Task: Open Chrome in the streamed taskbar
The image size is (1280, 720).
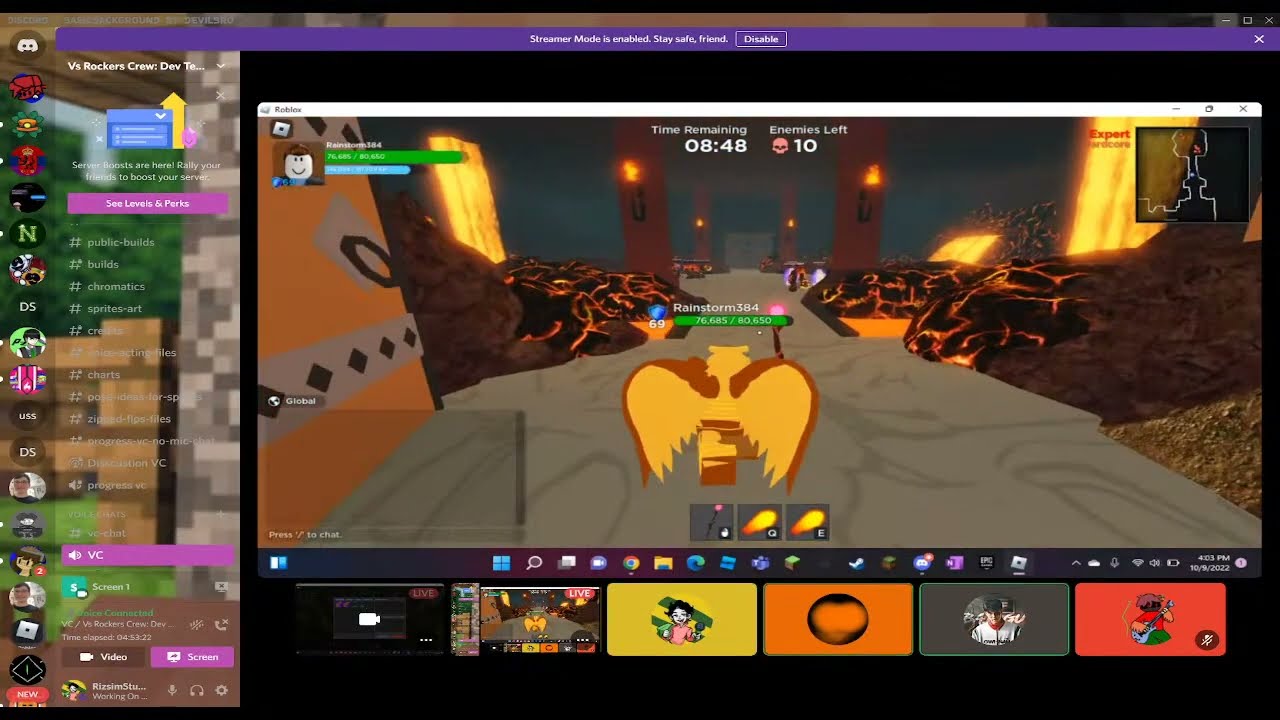Action: (x=631, y=563)
